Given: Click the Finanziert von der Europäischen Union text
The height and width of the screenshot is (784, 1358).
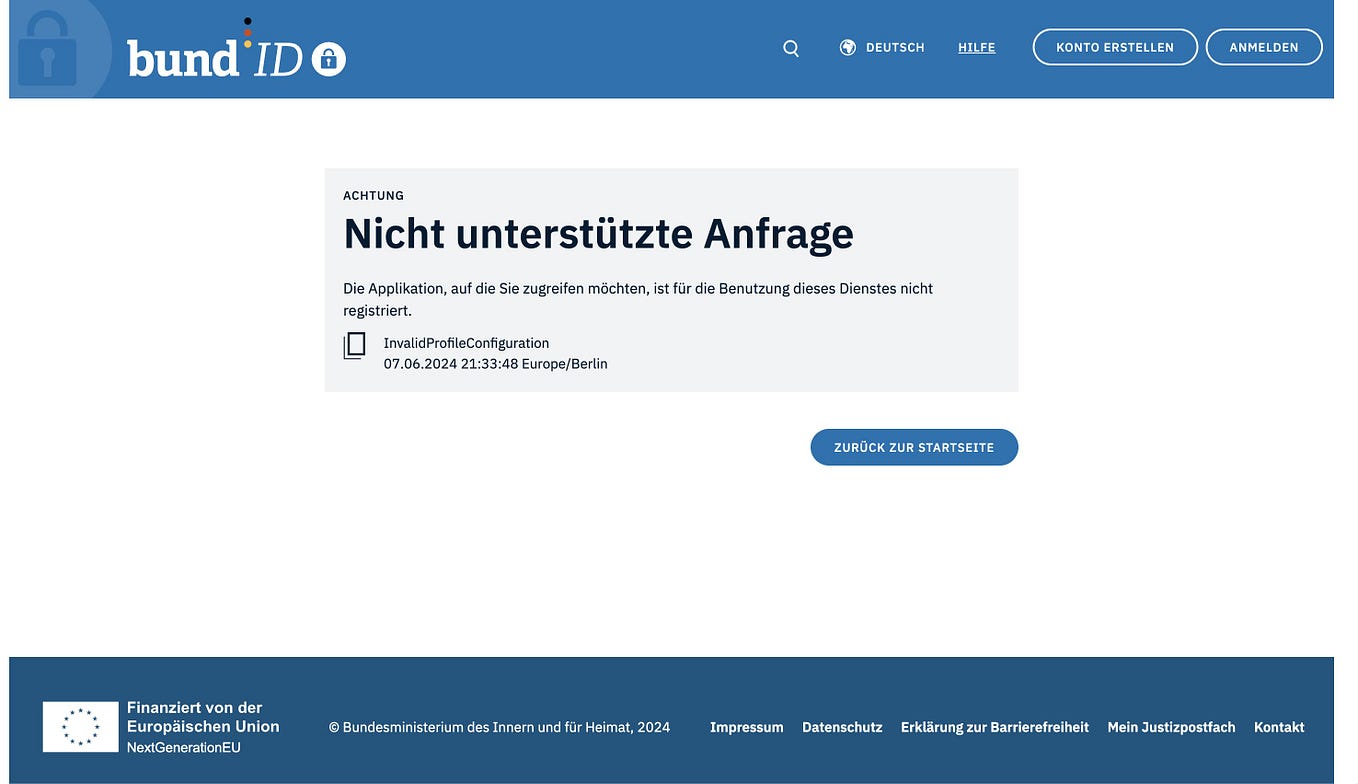Looking at the screenshot, I should [203, 716].
